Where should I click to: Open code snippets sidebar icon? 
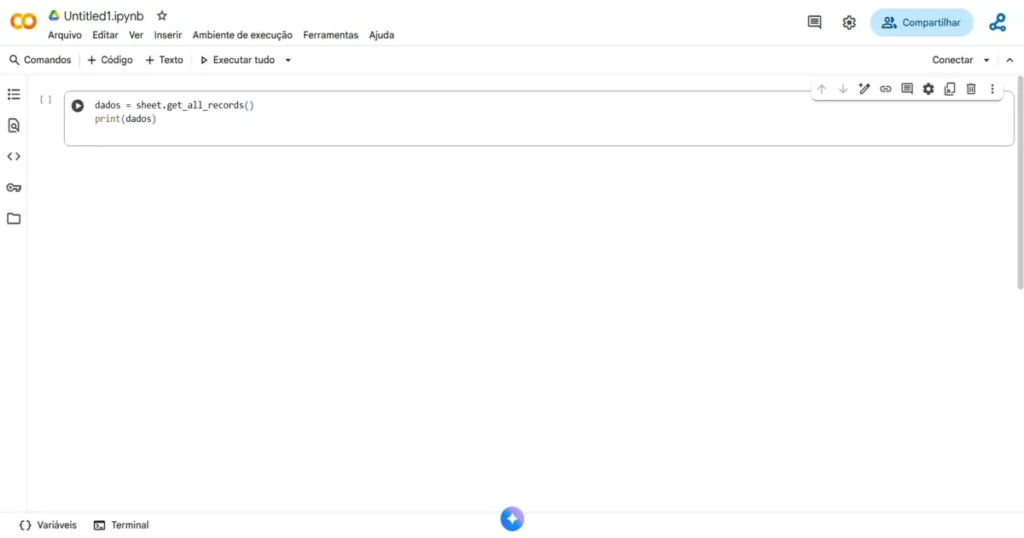click(14, 157)
